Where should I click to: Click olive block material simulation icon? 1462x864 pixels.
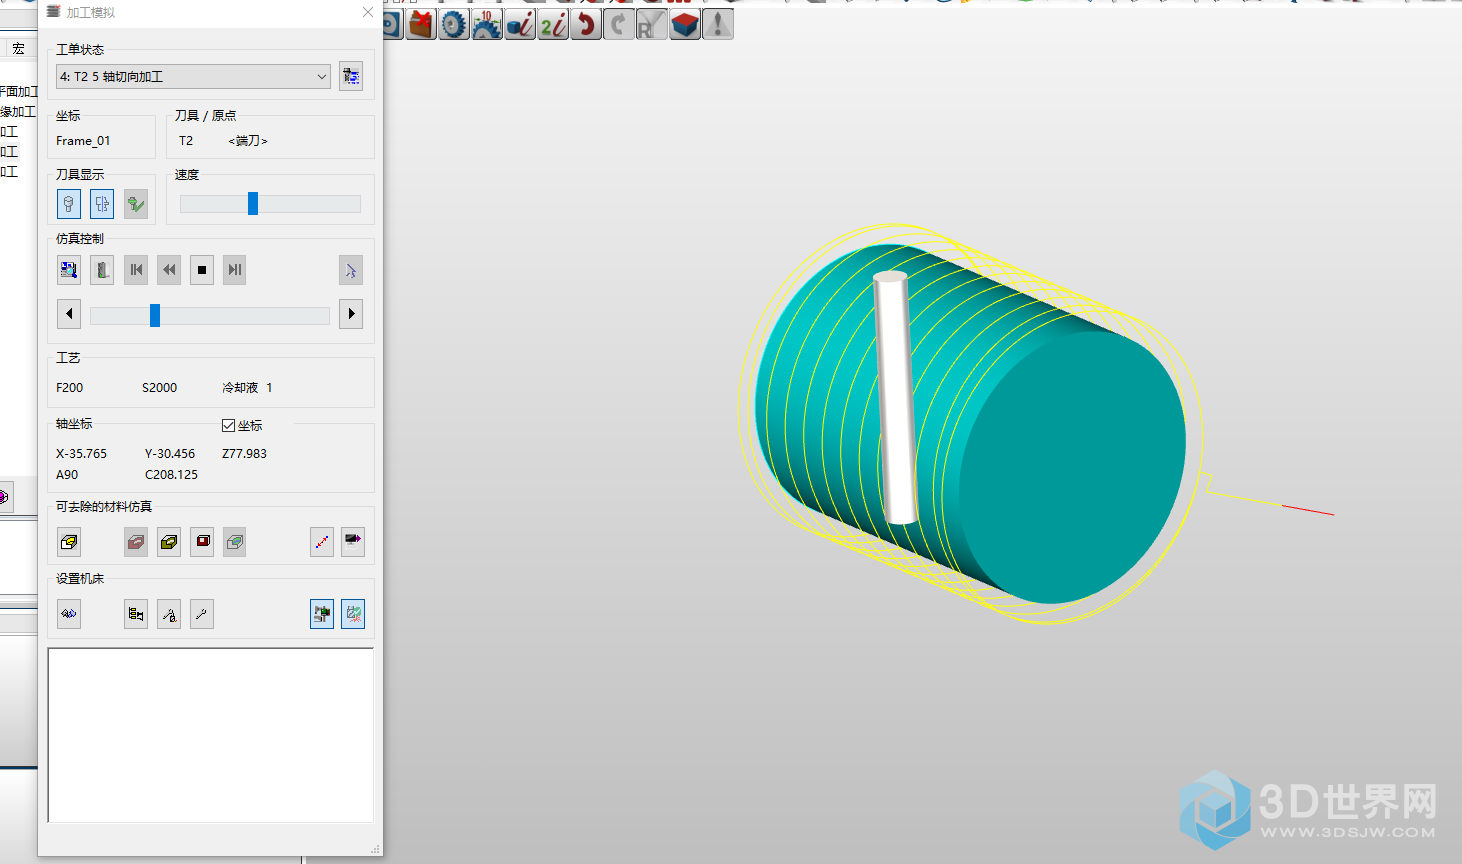[169, 542]
